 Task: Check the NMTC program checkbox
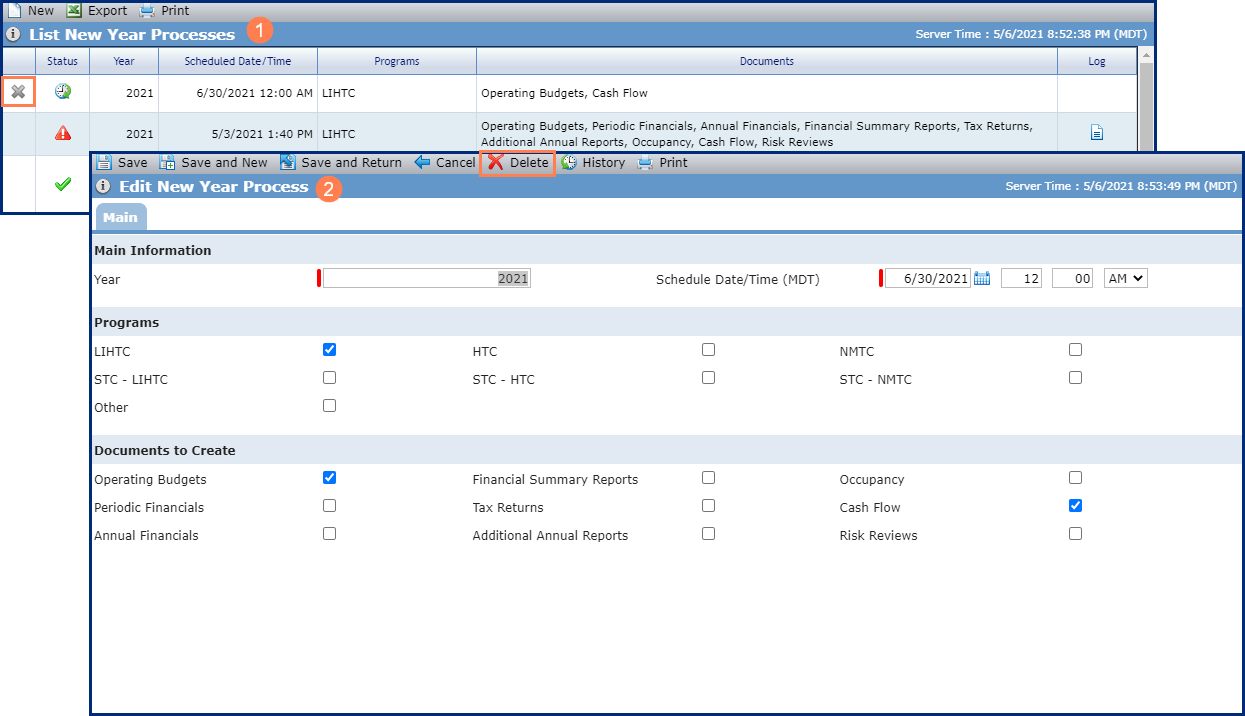[x=1075, y=350]
